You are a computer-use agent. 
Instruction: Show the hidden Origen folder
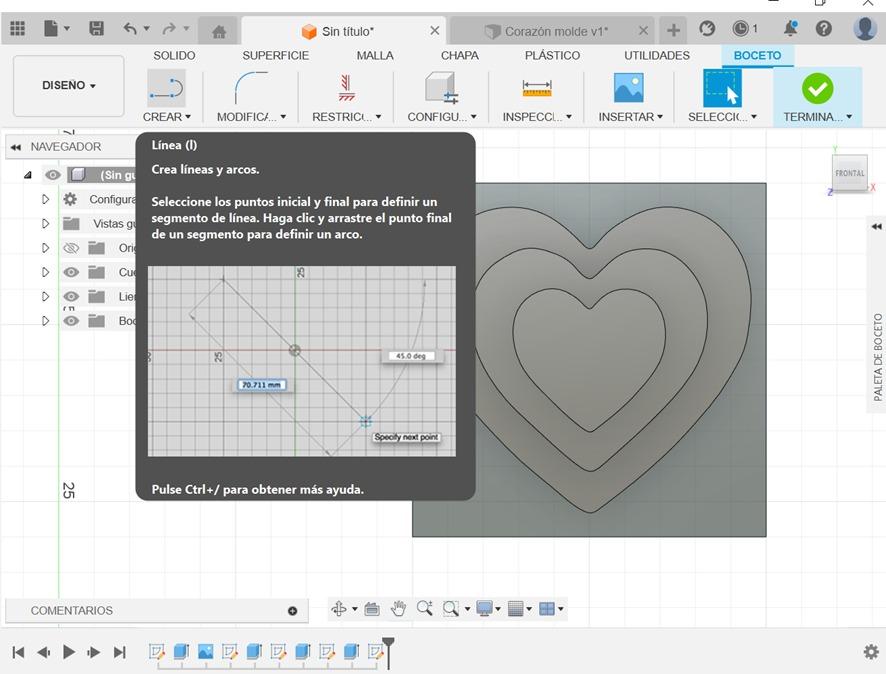pyautogui.click(x=71, y=248)
